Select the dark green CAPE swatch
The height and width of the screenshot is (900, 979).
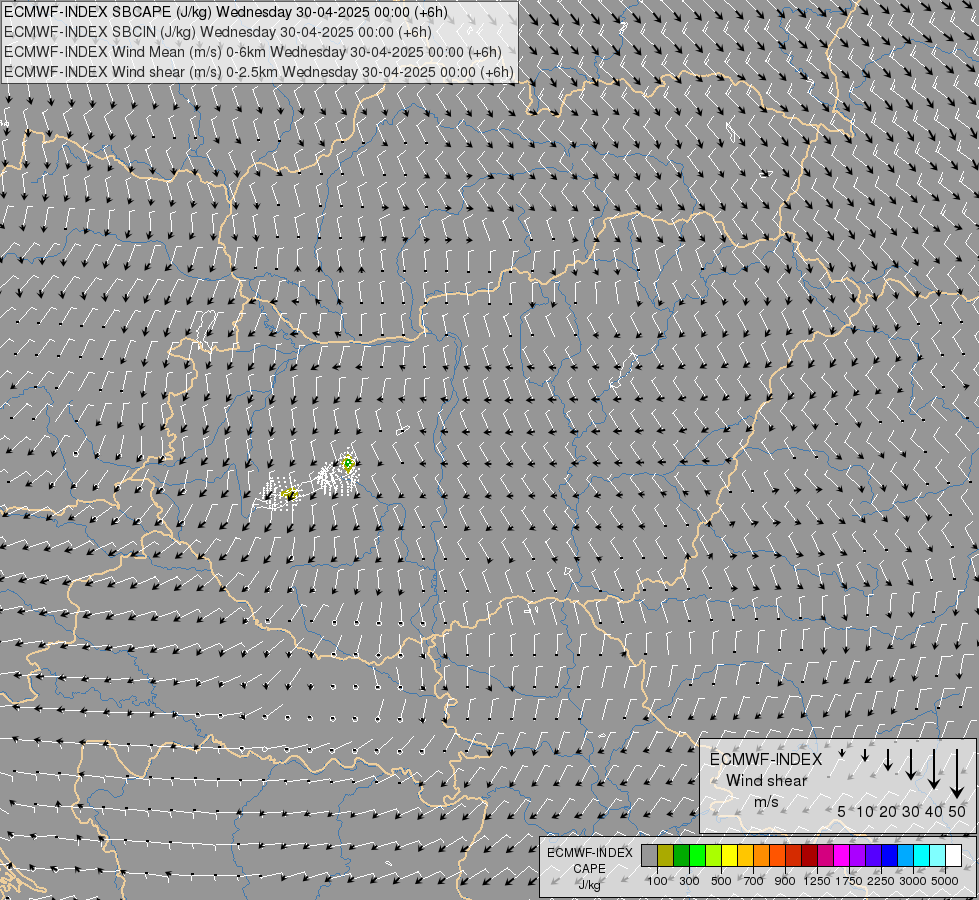coord(681,856)
